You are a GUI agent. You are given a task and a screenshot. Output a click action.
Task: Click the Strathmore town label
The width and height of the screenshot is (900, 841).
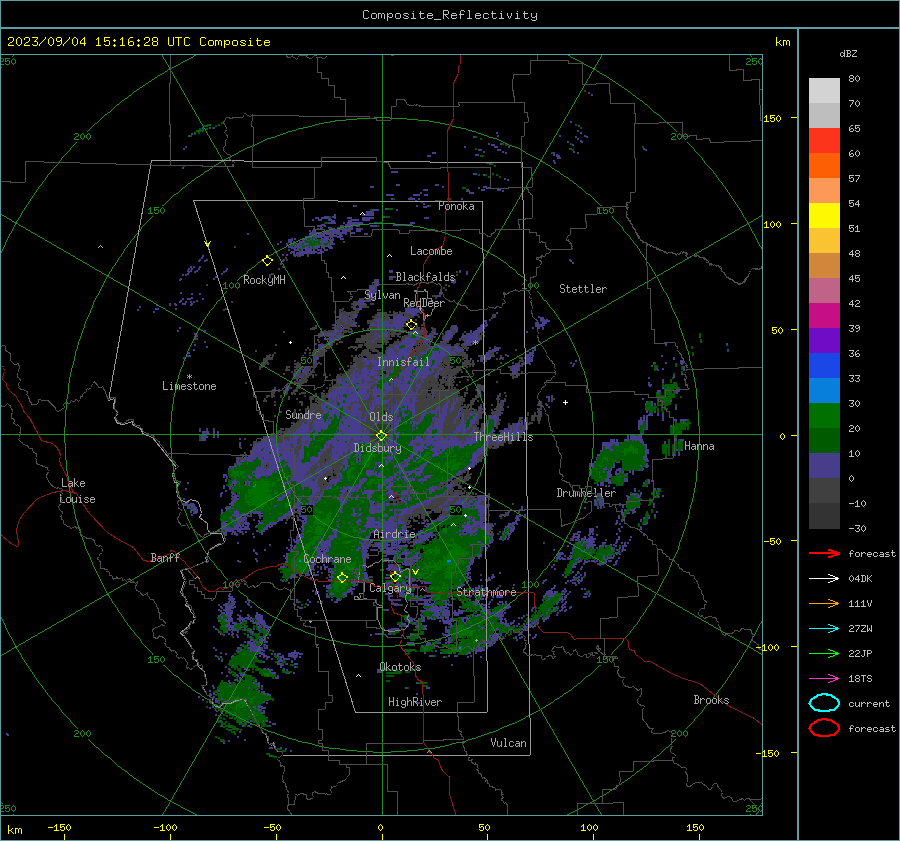(486, 592)
